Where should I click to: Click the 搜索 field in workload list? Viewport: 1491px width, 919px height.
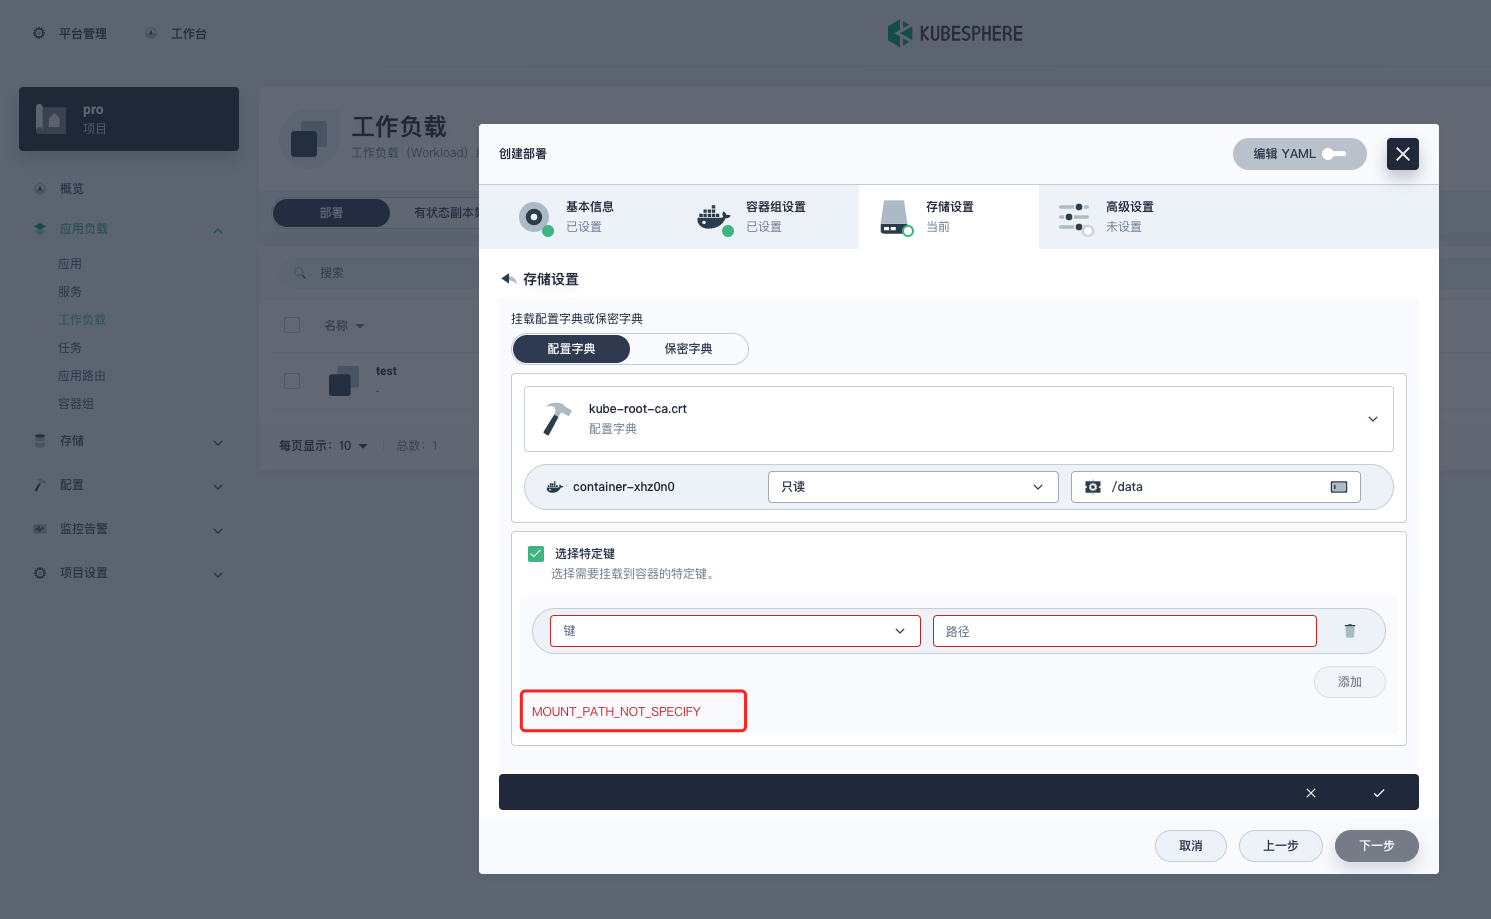(x=380, y=273)
